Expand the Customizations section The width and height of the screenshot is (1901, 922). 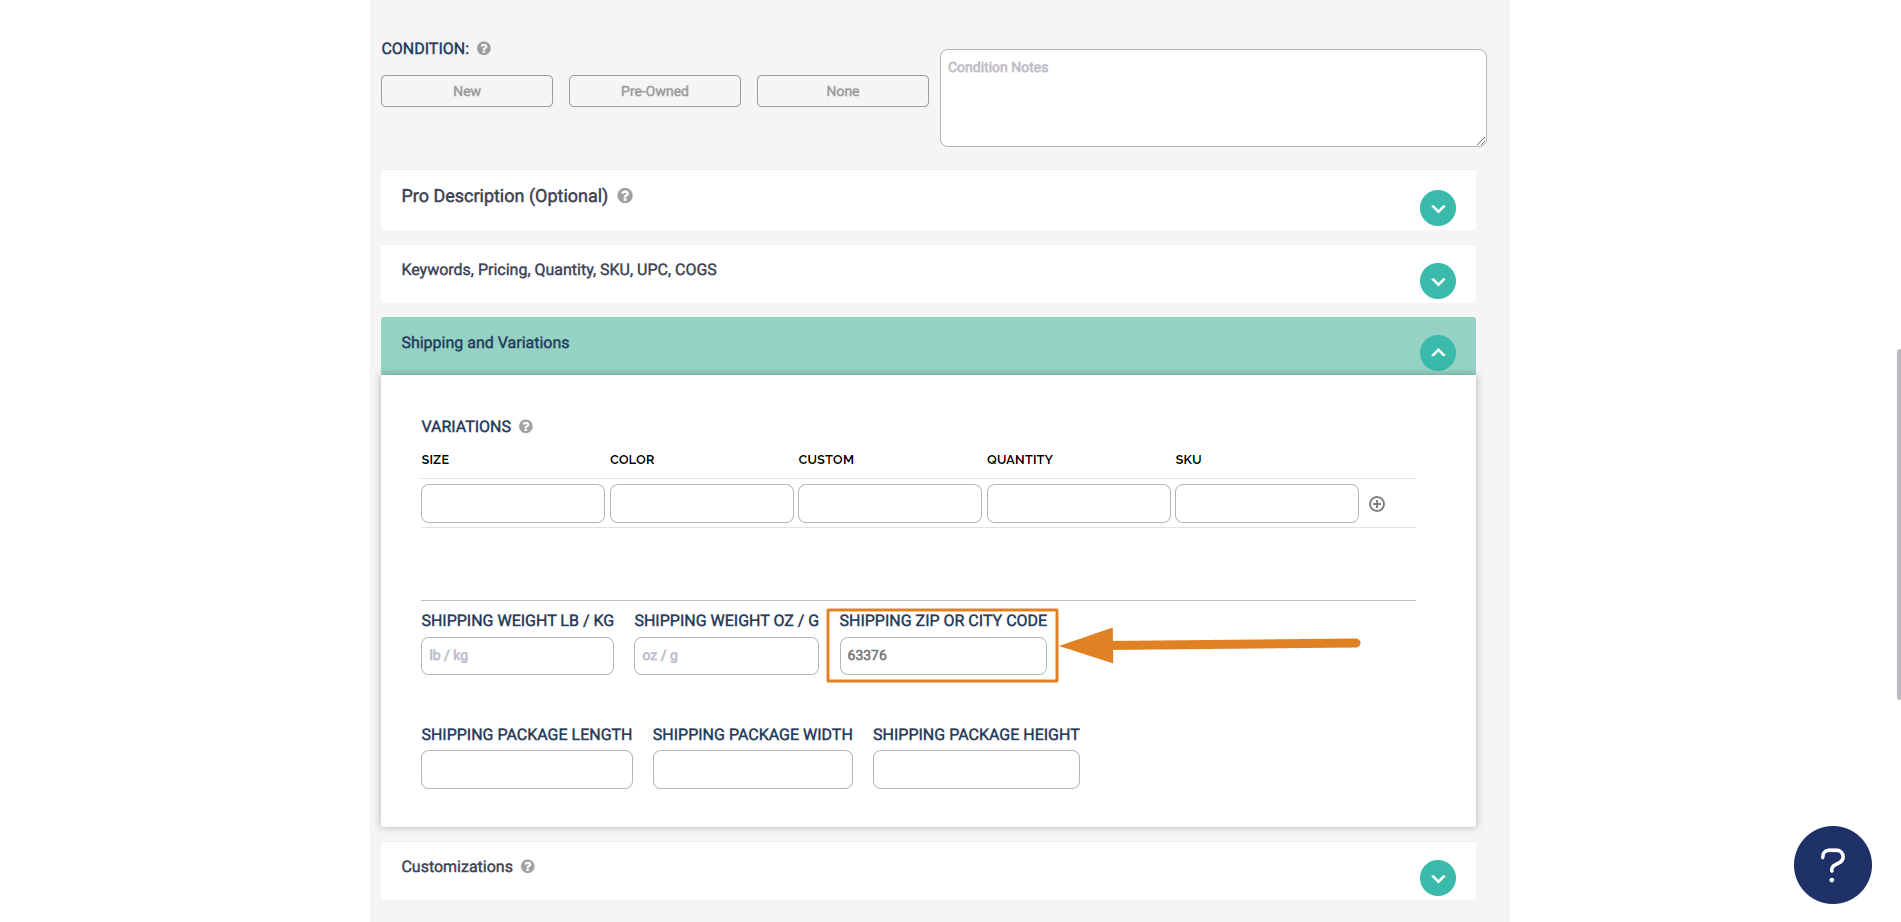1437,878
